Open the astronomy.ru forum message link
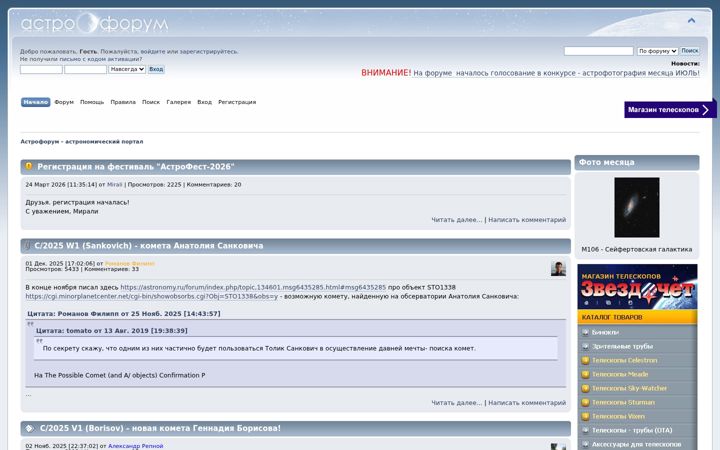Image resolution: width=720 pixels, height=450 pixels. (253, 287)
